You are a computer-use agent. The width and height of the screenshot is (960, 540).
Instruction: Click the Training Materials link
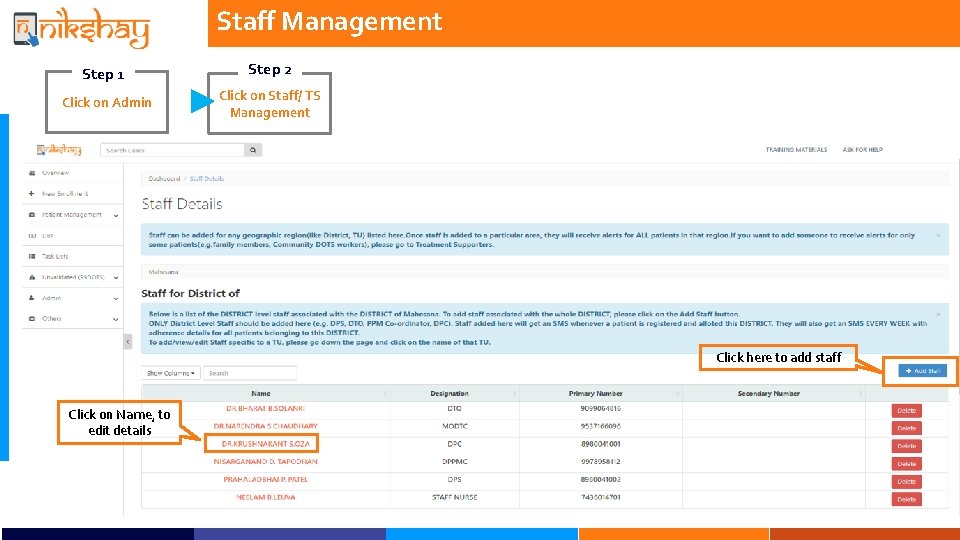pos(796,149)
